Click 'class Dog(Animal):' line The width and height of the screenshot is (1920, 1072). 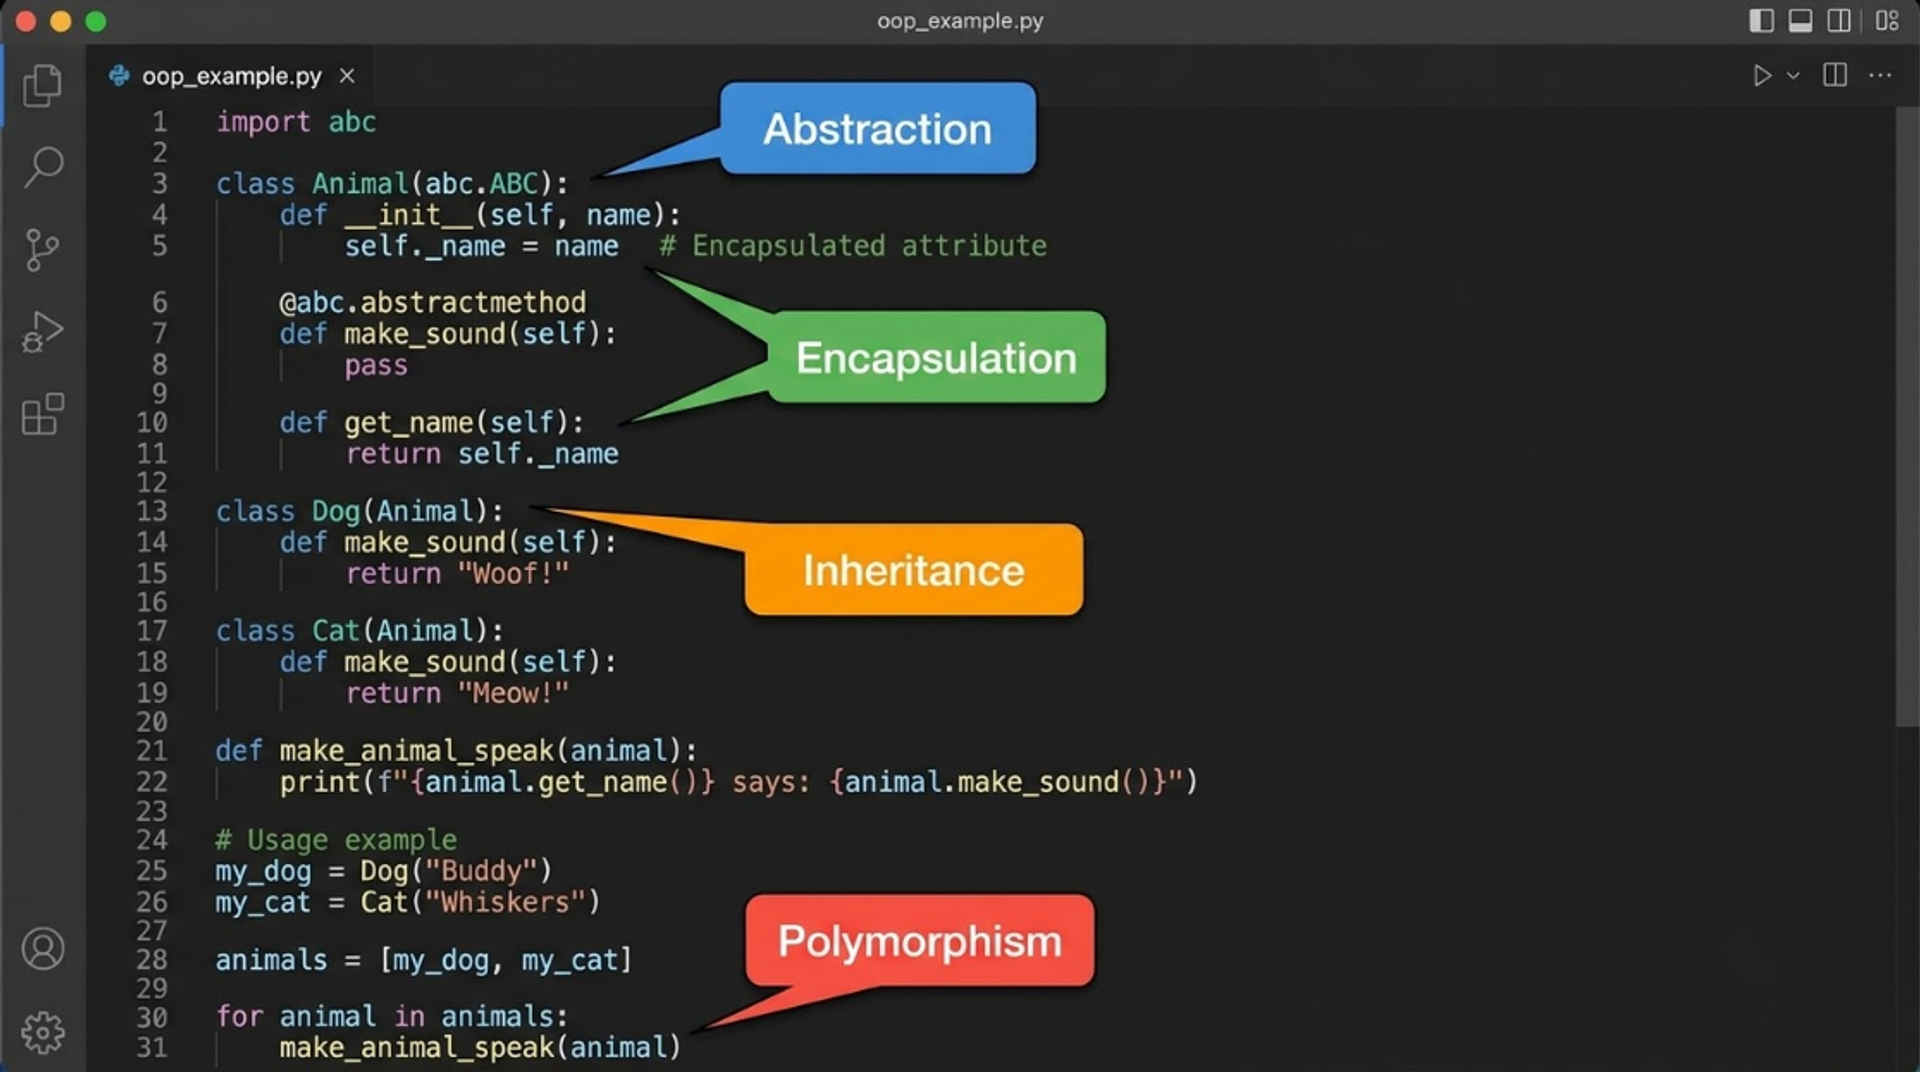360,511
